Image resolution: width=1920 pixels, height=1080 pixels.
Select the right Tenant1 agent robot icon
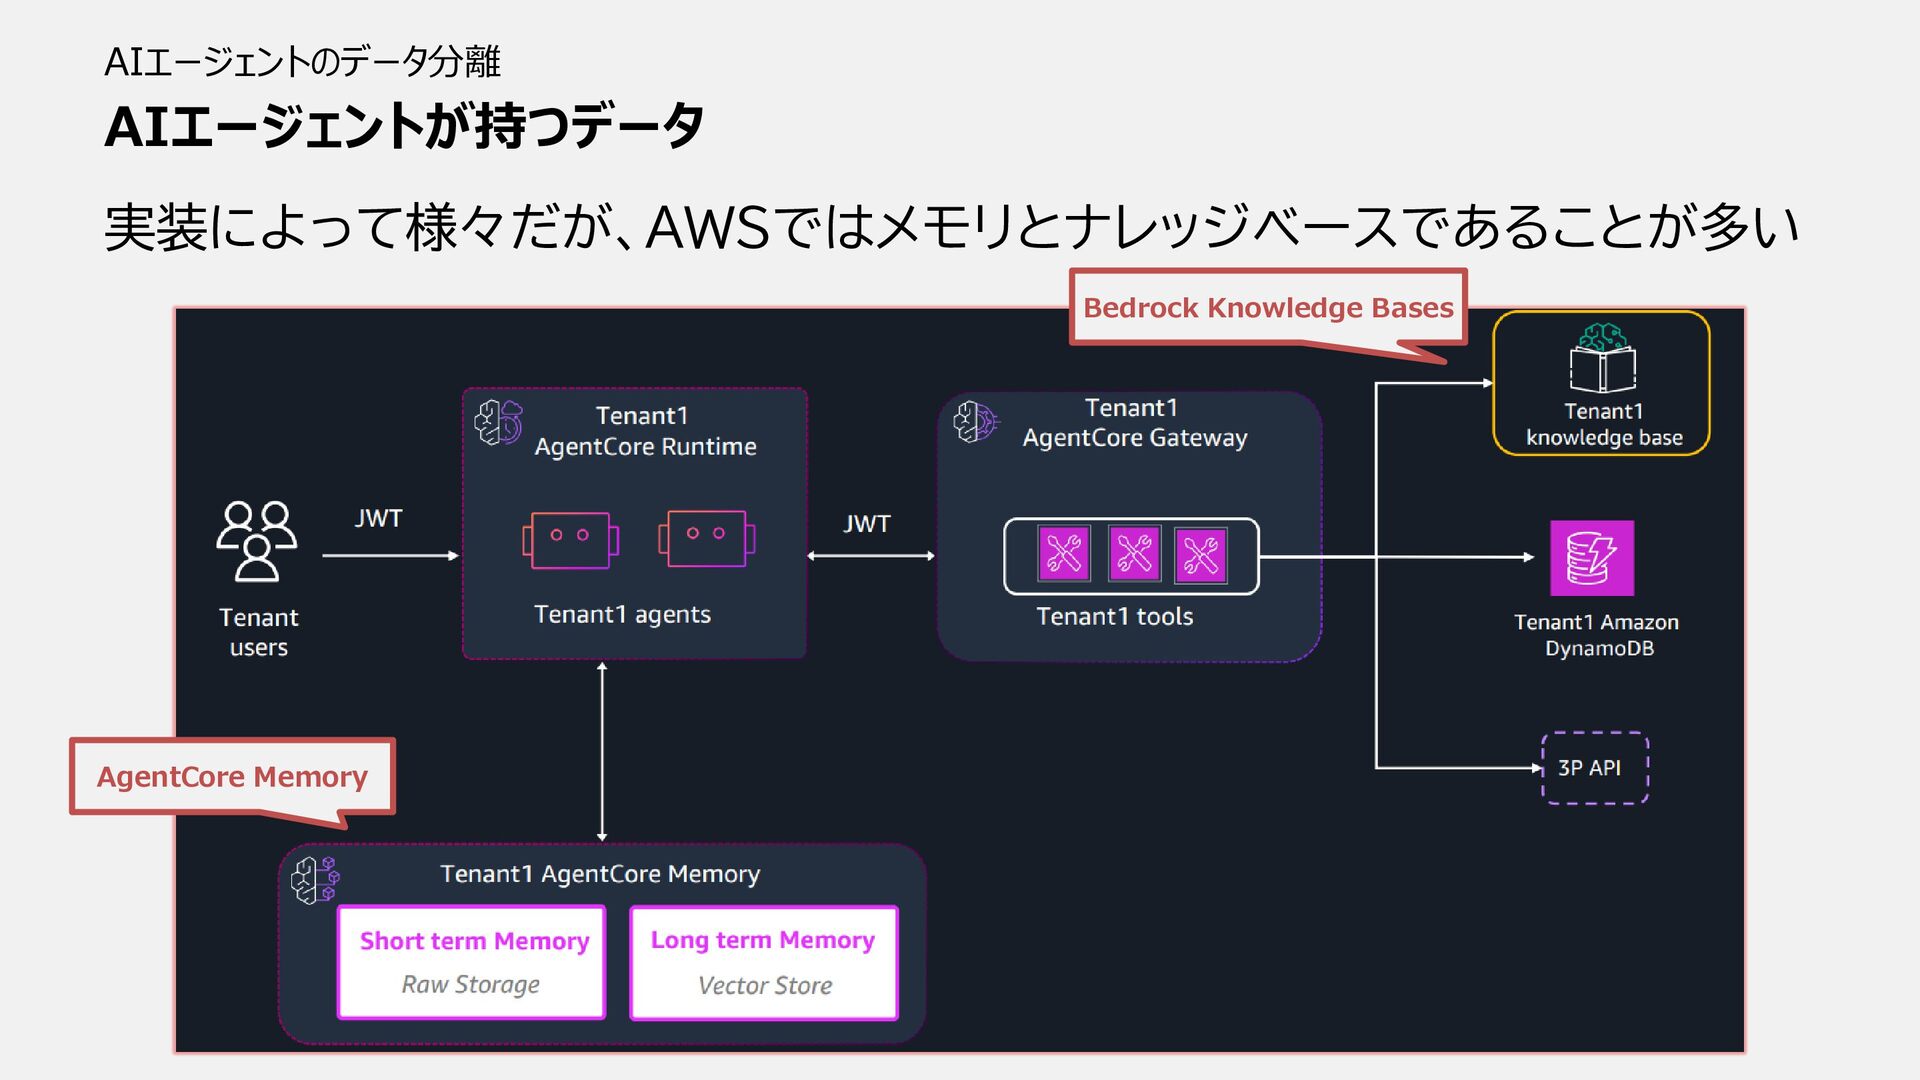coord(706,539)
